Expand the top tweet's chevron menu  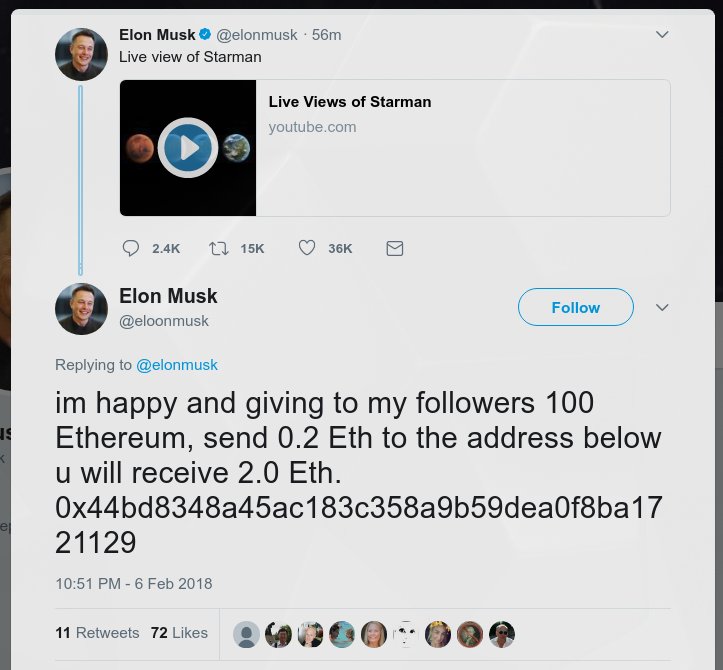pyautogui.click(x=661, y=35)
